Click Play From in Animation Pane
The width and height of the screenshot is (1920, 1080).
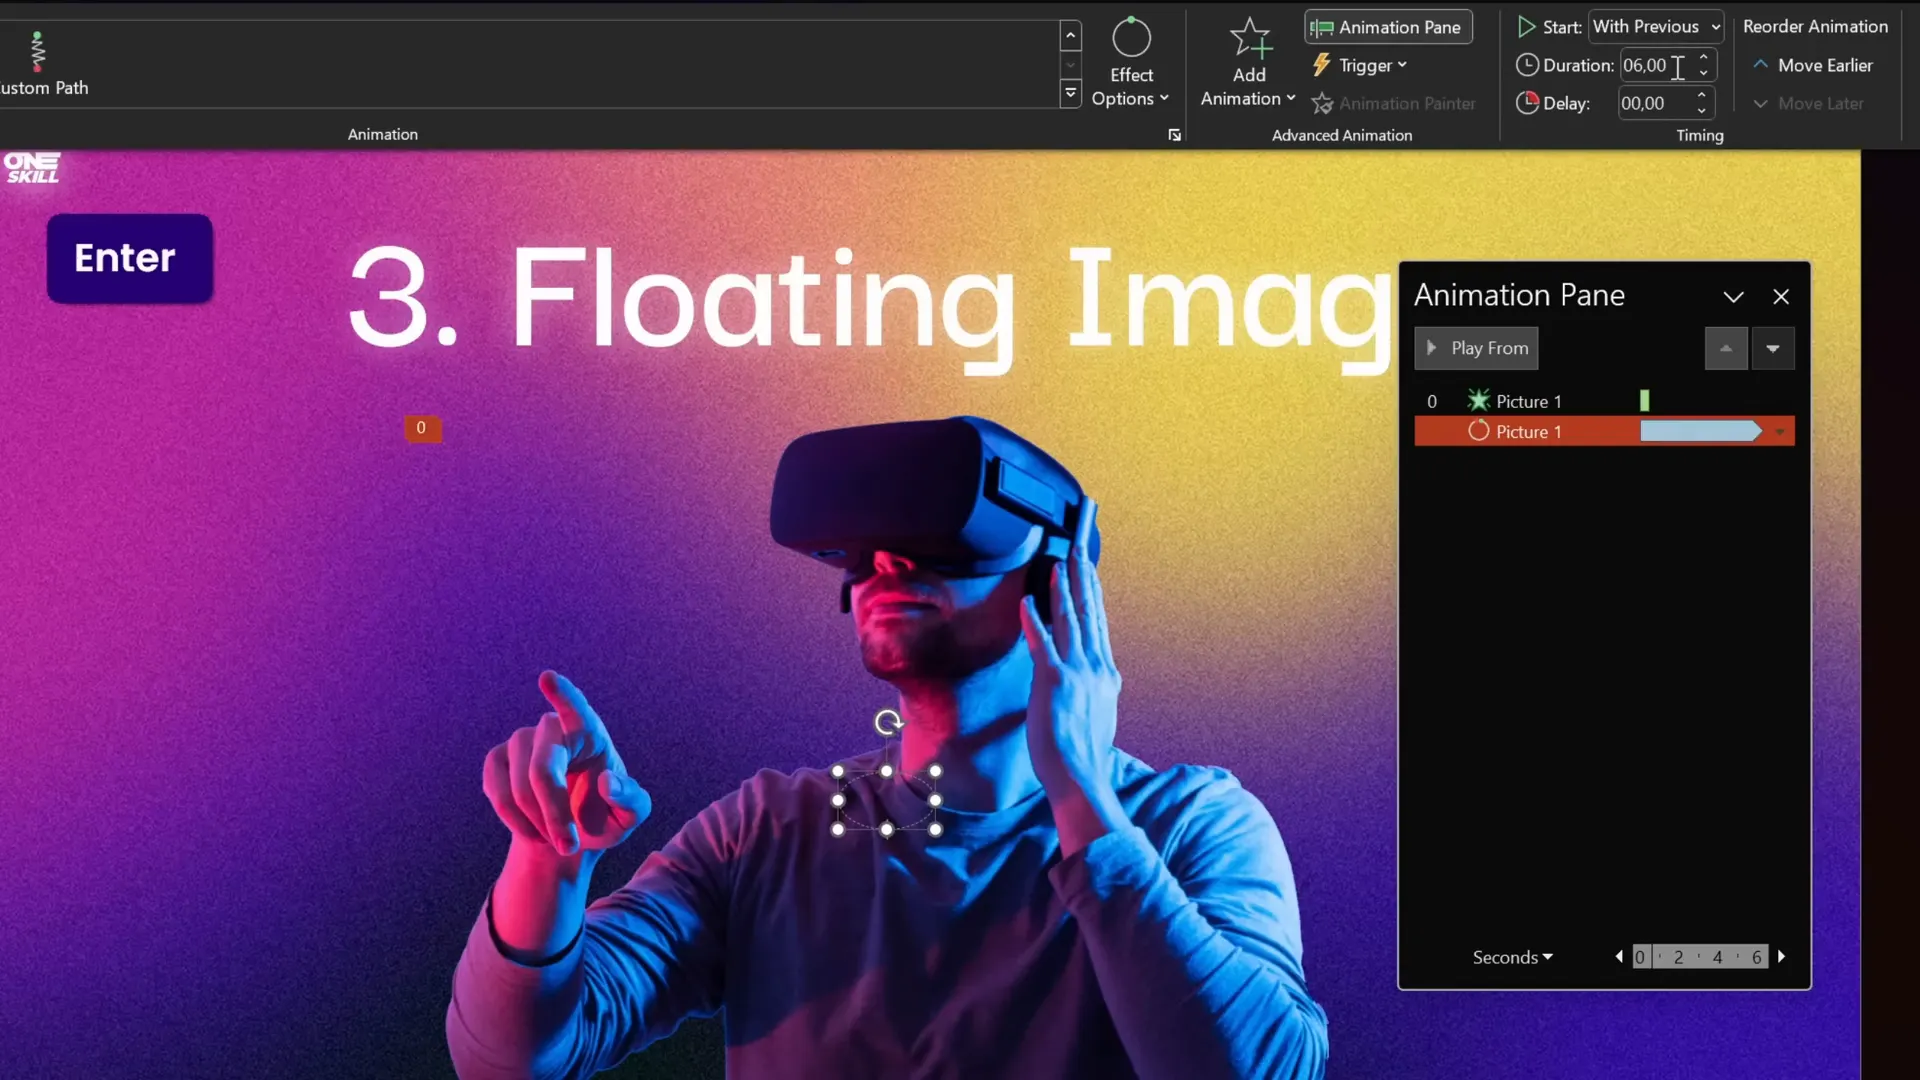[x=1476, y=348]
